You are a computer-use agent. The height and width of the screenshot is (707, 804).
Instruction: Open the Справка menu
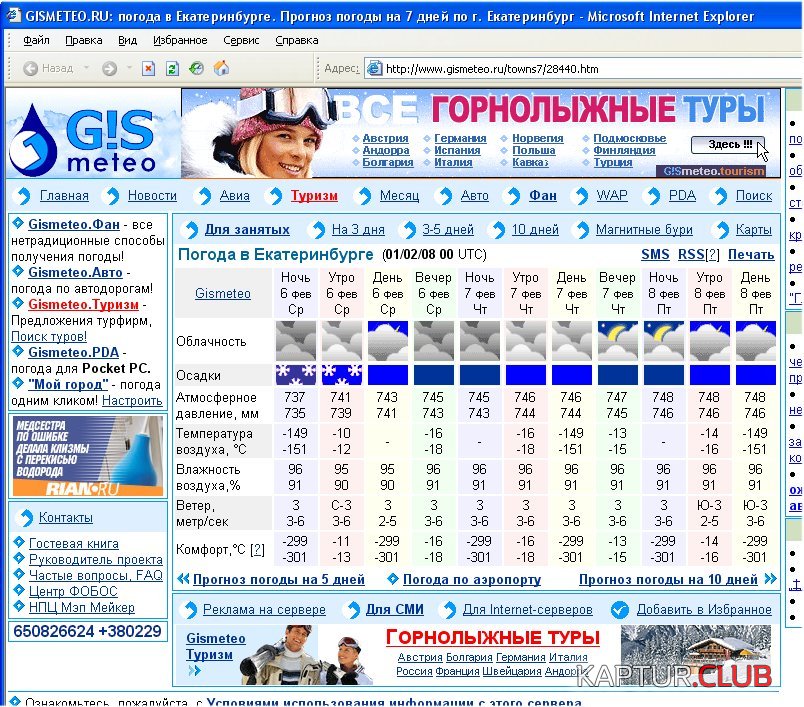[x=296, y=40]
